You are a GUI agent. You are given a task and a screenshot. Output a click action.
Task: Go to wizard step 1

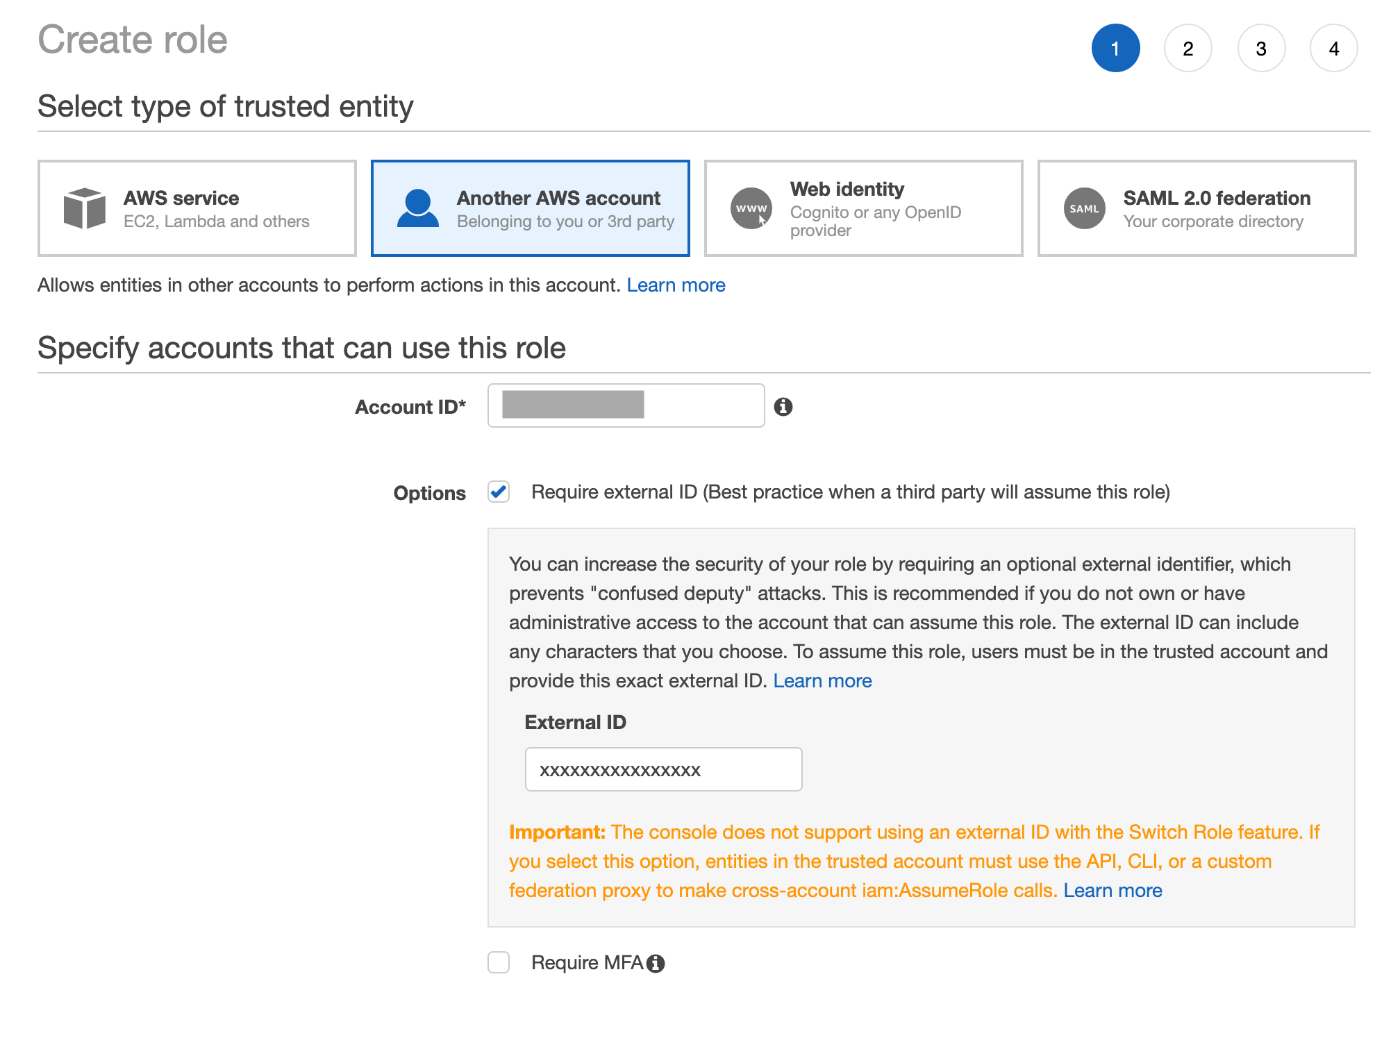[1115, 48]
